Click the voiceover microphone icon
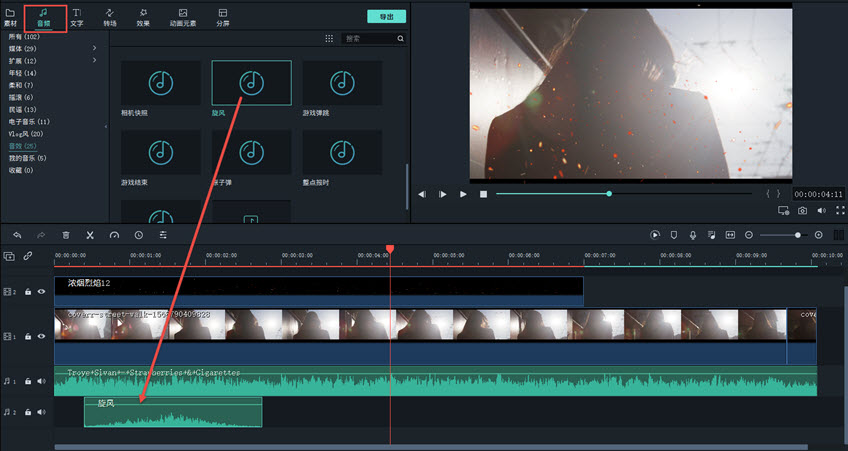Screen dimensions: 848x451 coord(692,235)
